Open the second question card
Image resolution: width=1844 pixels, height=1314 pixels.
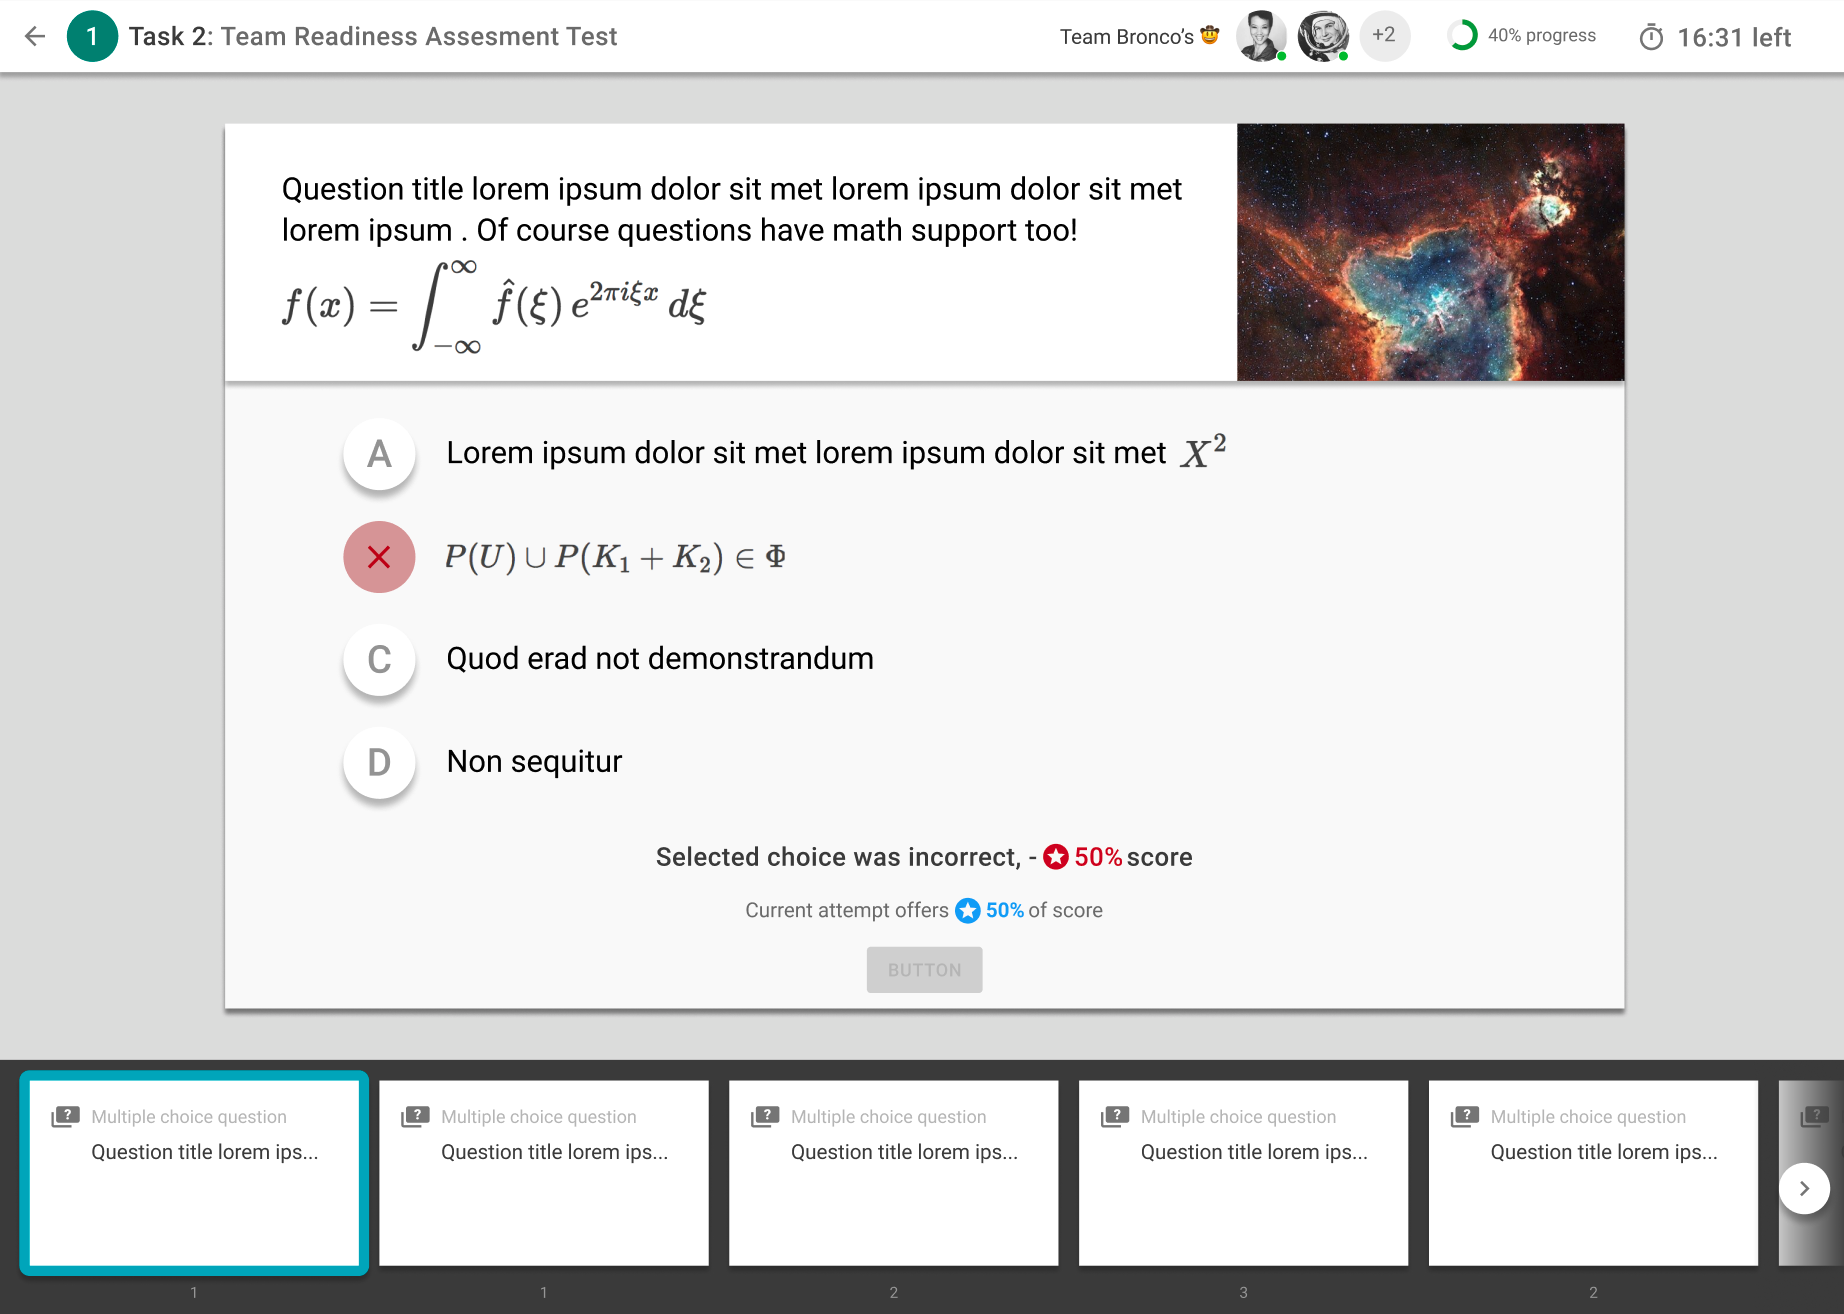[x=544, y=1173]
